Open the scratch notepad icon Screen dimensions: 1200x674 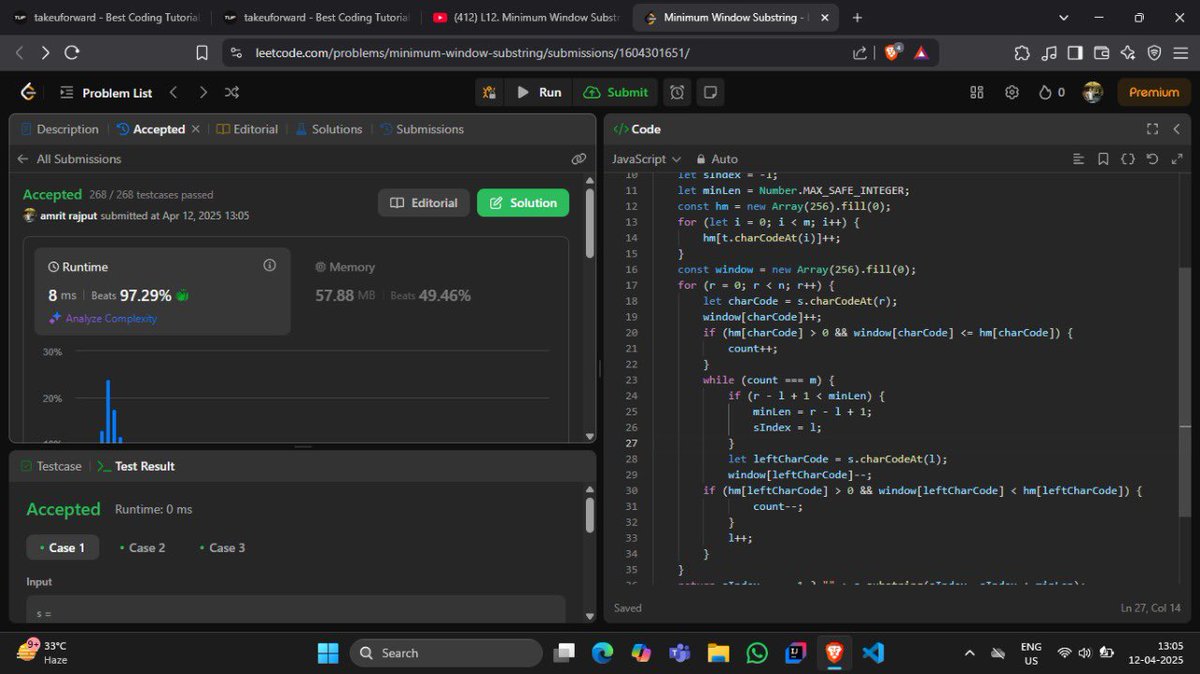(x=710, y=92)
